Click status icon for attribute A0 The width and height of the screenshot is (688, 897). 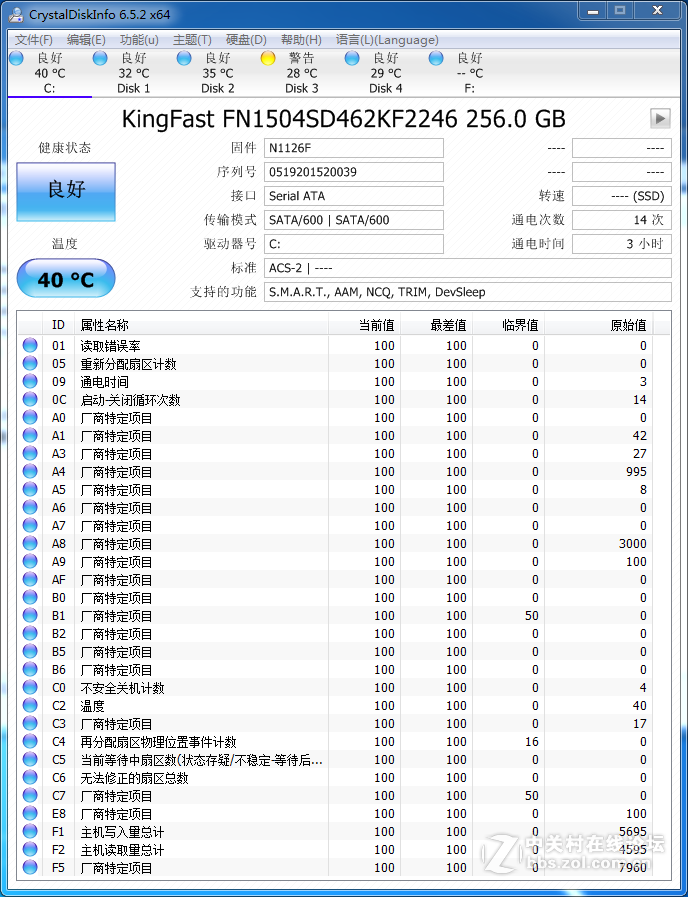(30, 417)
